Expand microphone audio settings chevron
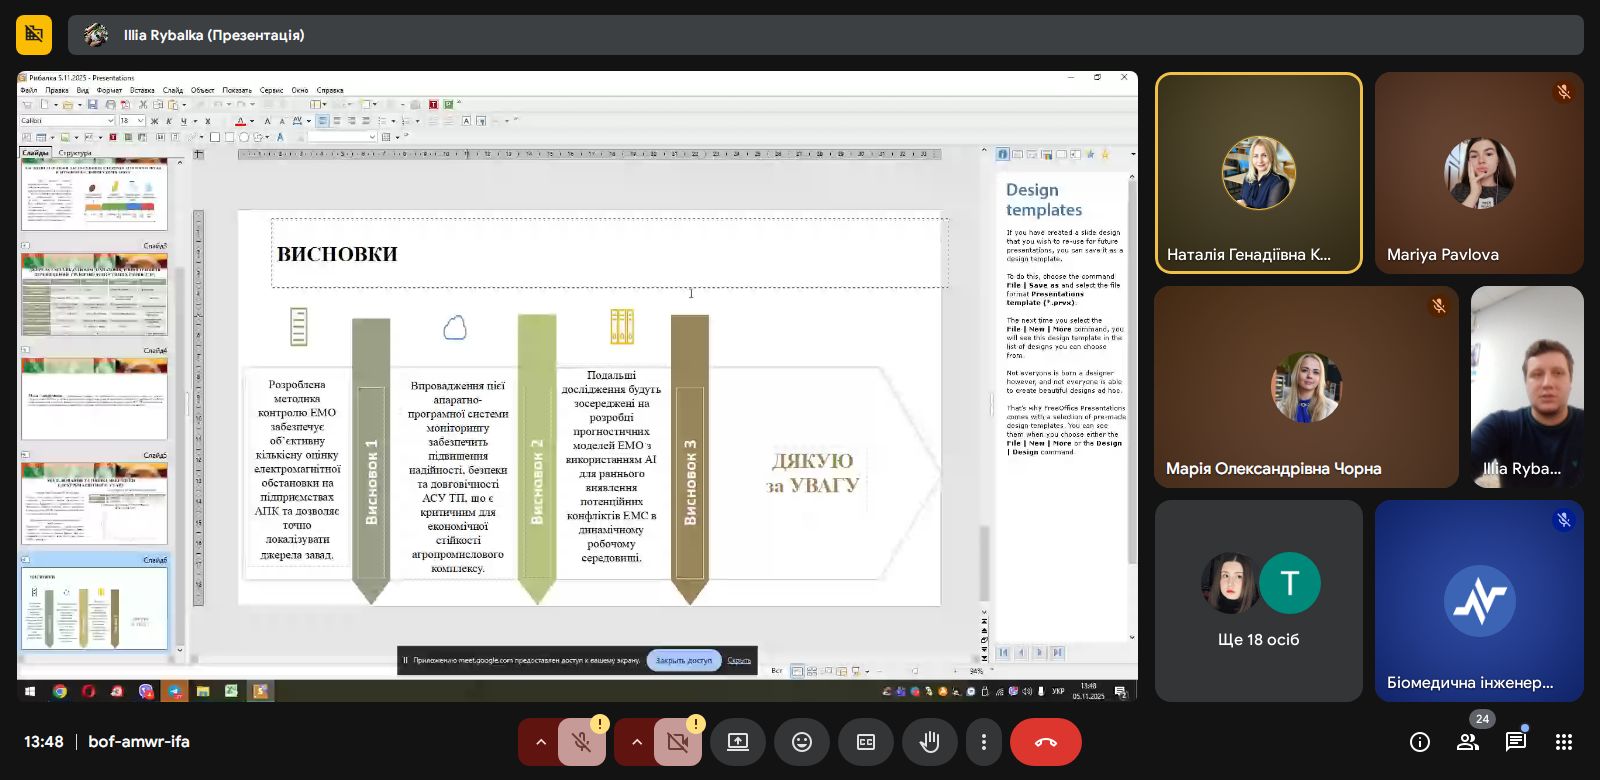This screenshot has width=1600, height=780. [x=540, y=742]
